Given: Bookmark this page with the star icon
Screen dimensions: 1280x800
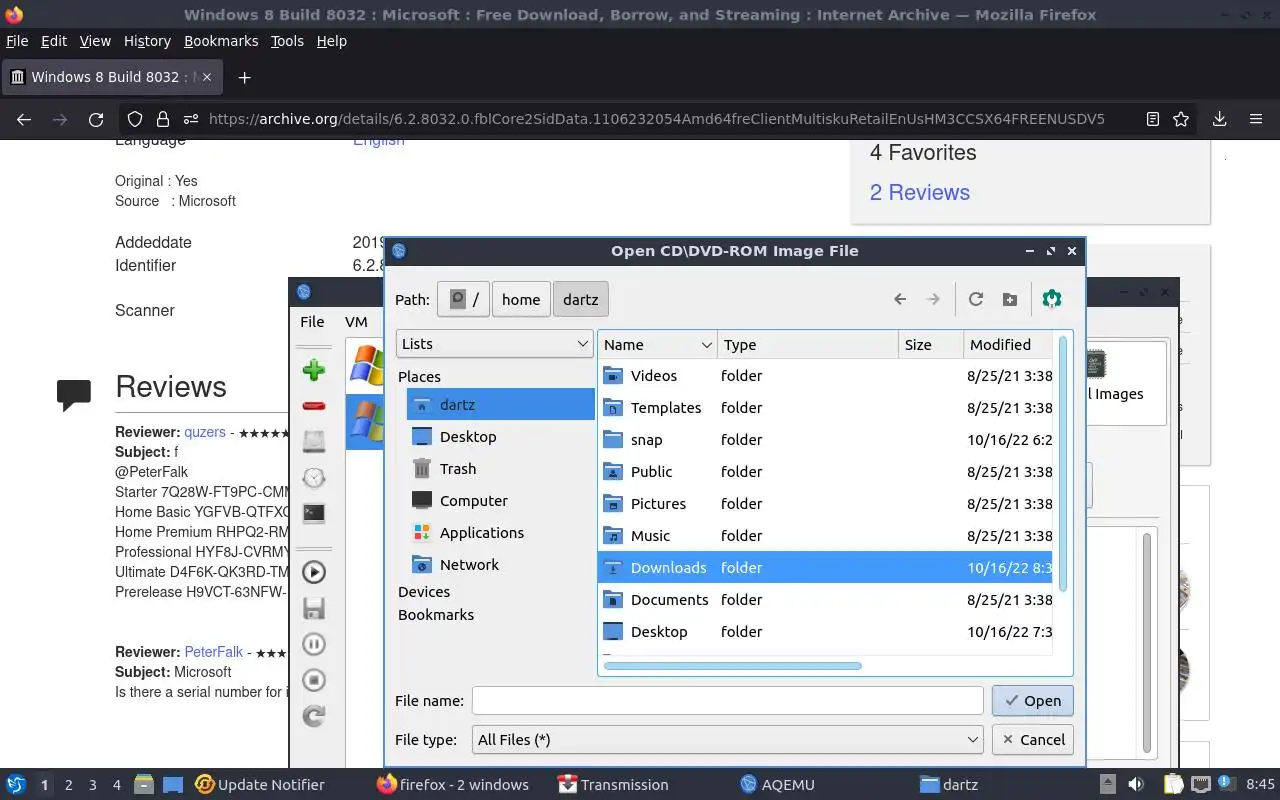Looking at the screenshot, I should click(1181, 119).
